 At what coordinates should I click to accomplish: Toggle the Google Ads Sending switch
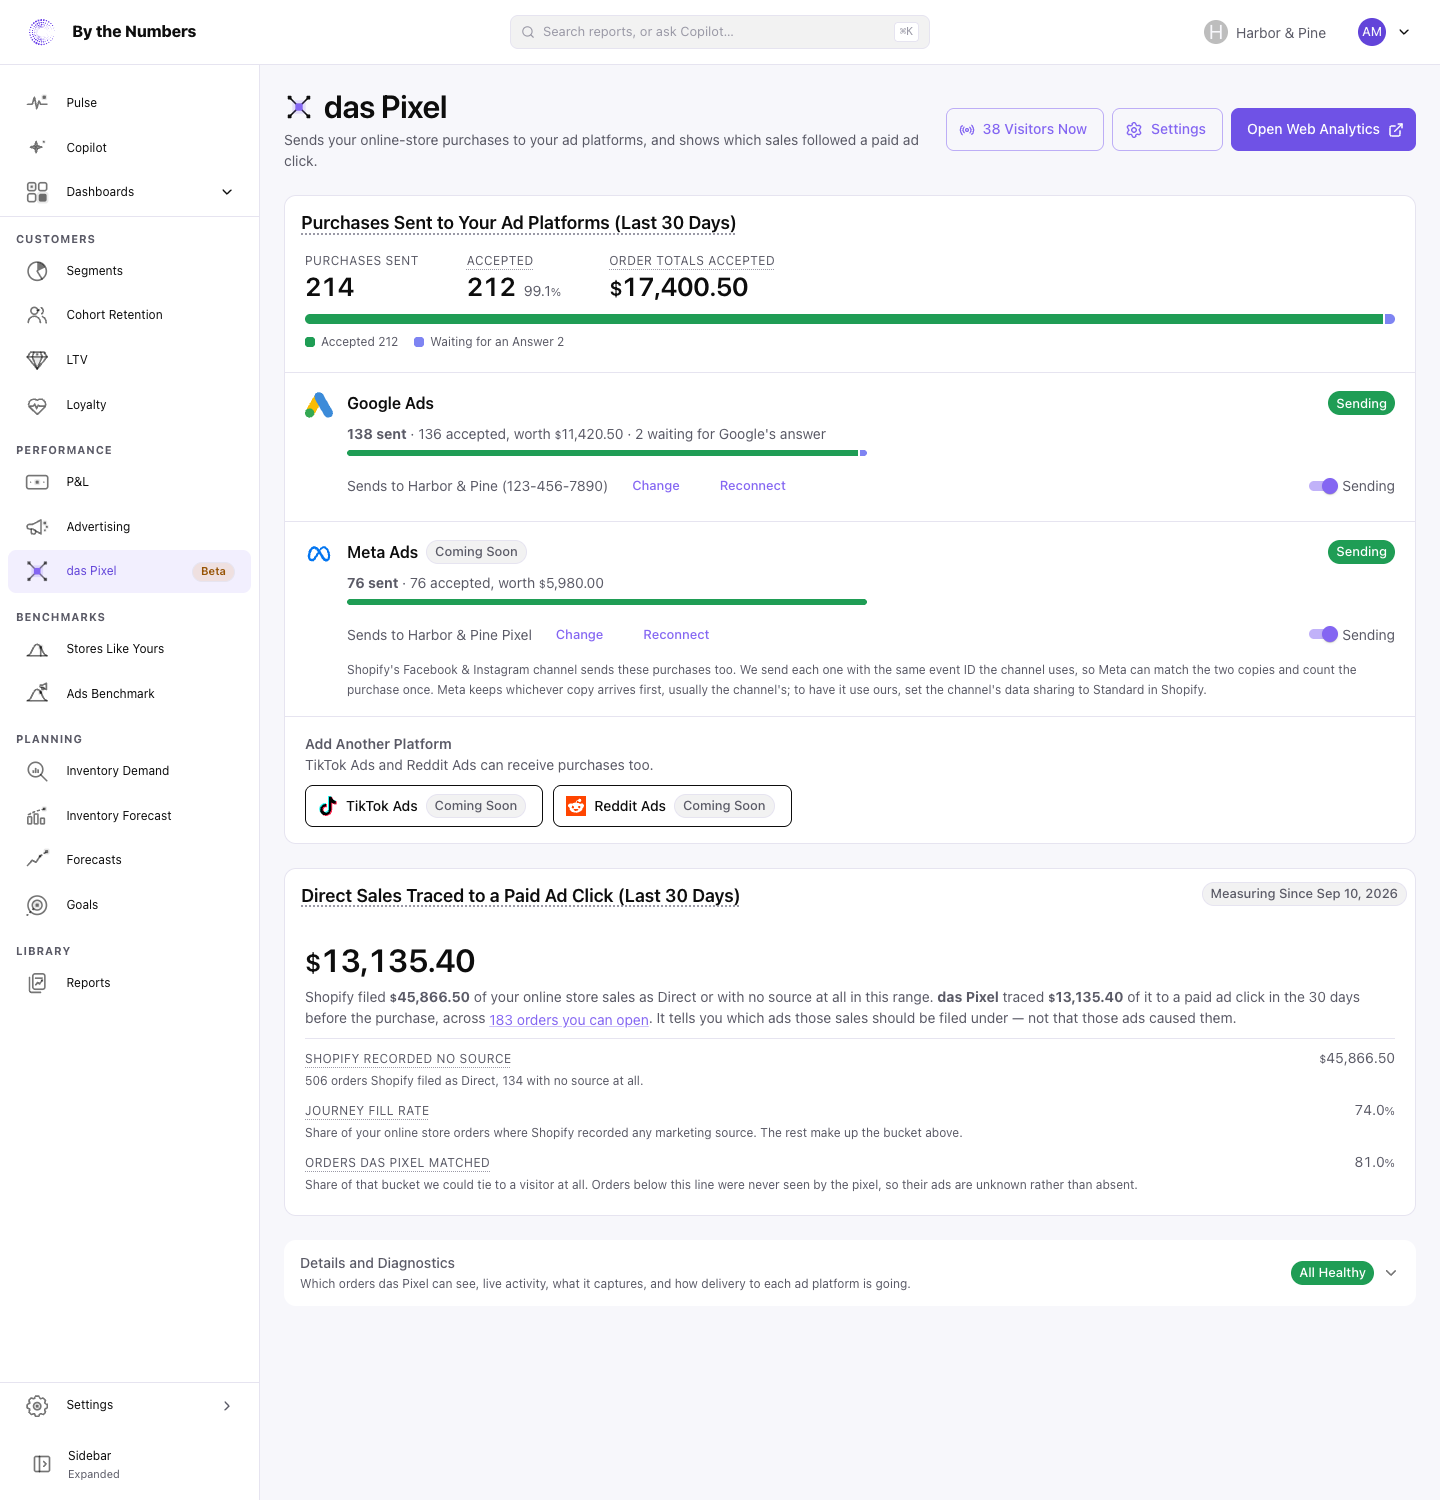click(x=1323, y=486)
